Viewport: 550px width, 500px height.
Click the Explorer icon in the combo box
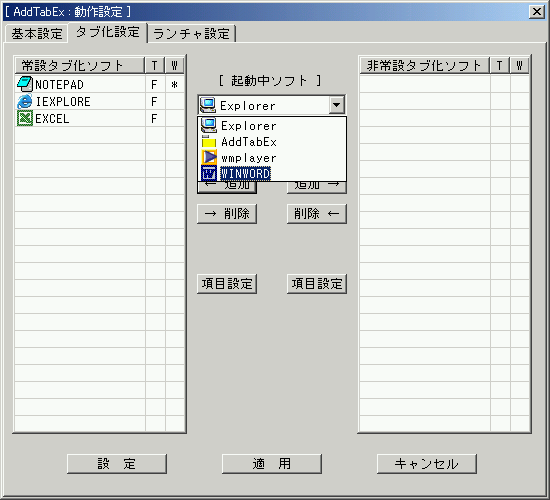tap(208, 105)
